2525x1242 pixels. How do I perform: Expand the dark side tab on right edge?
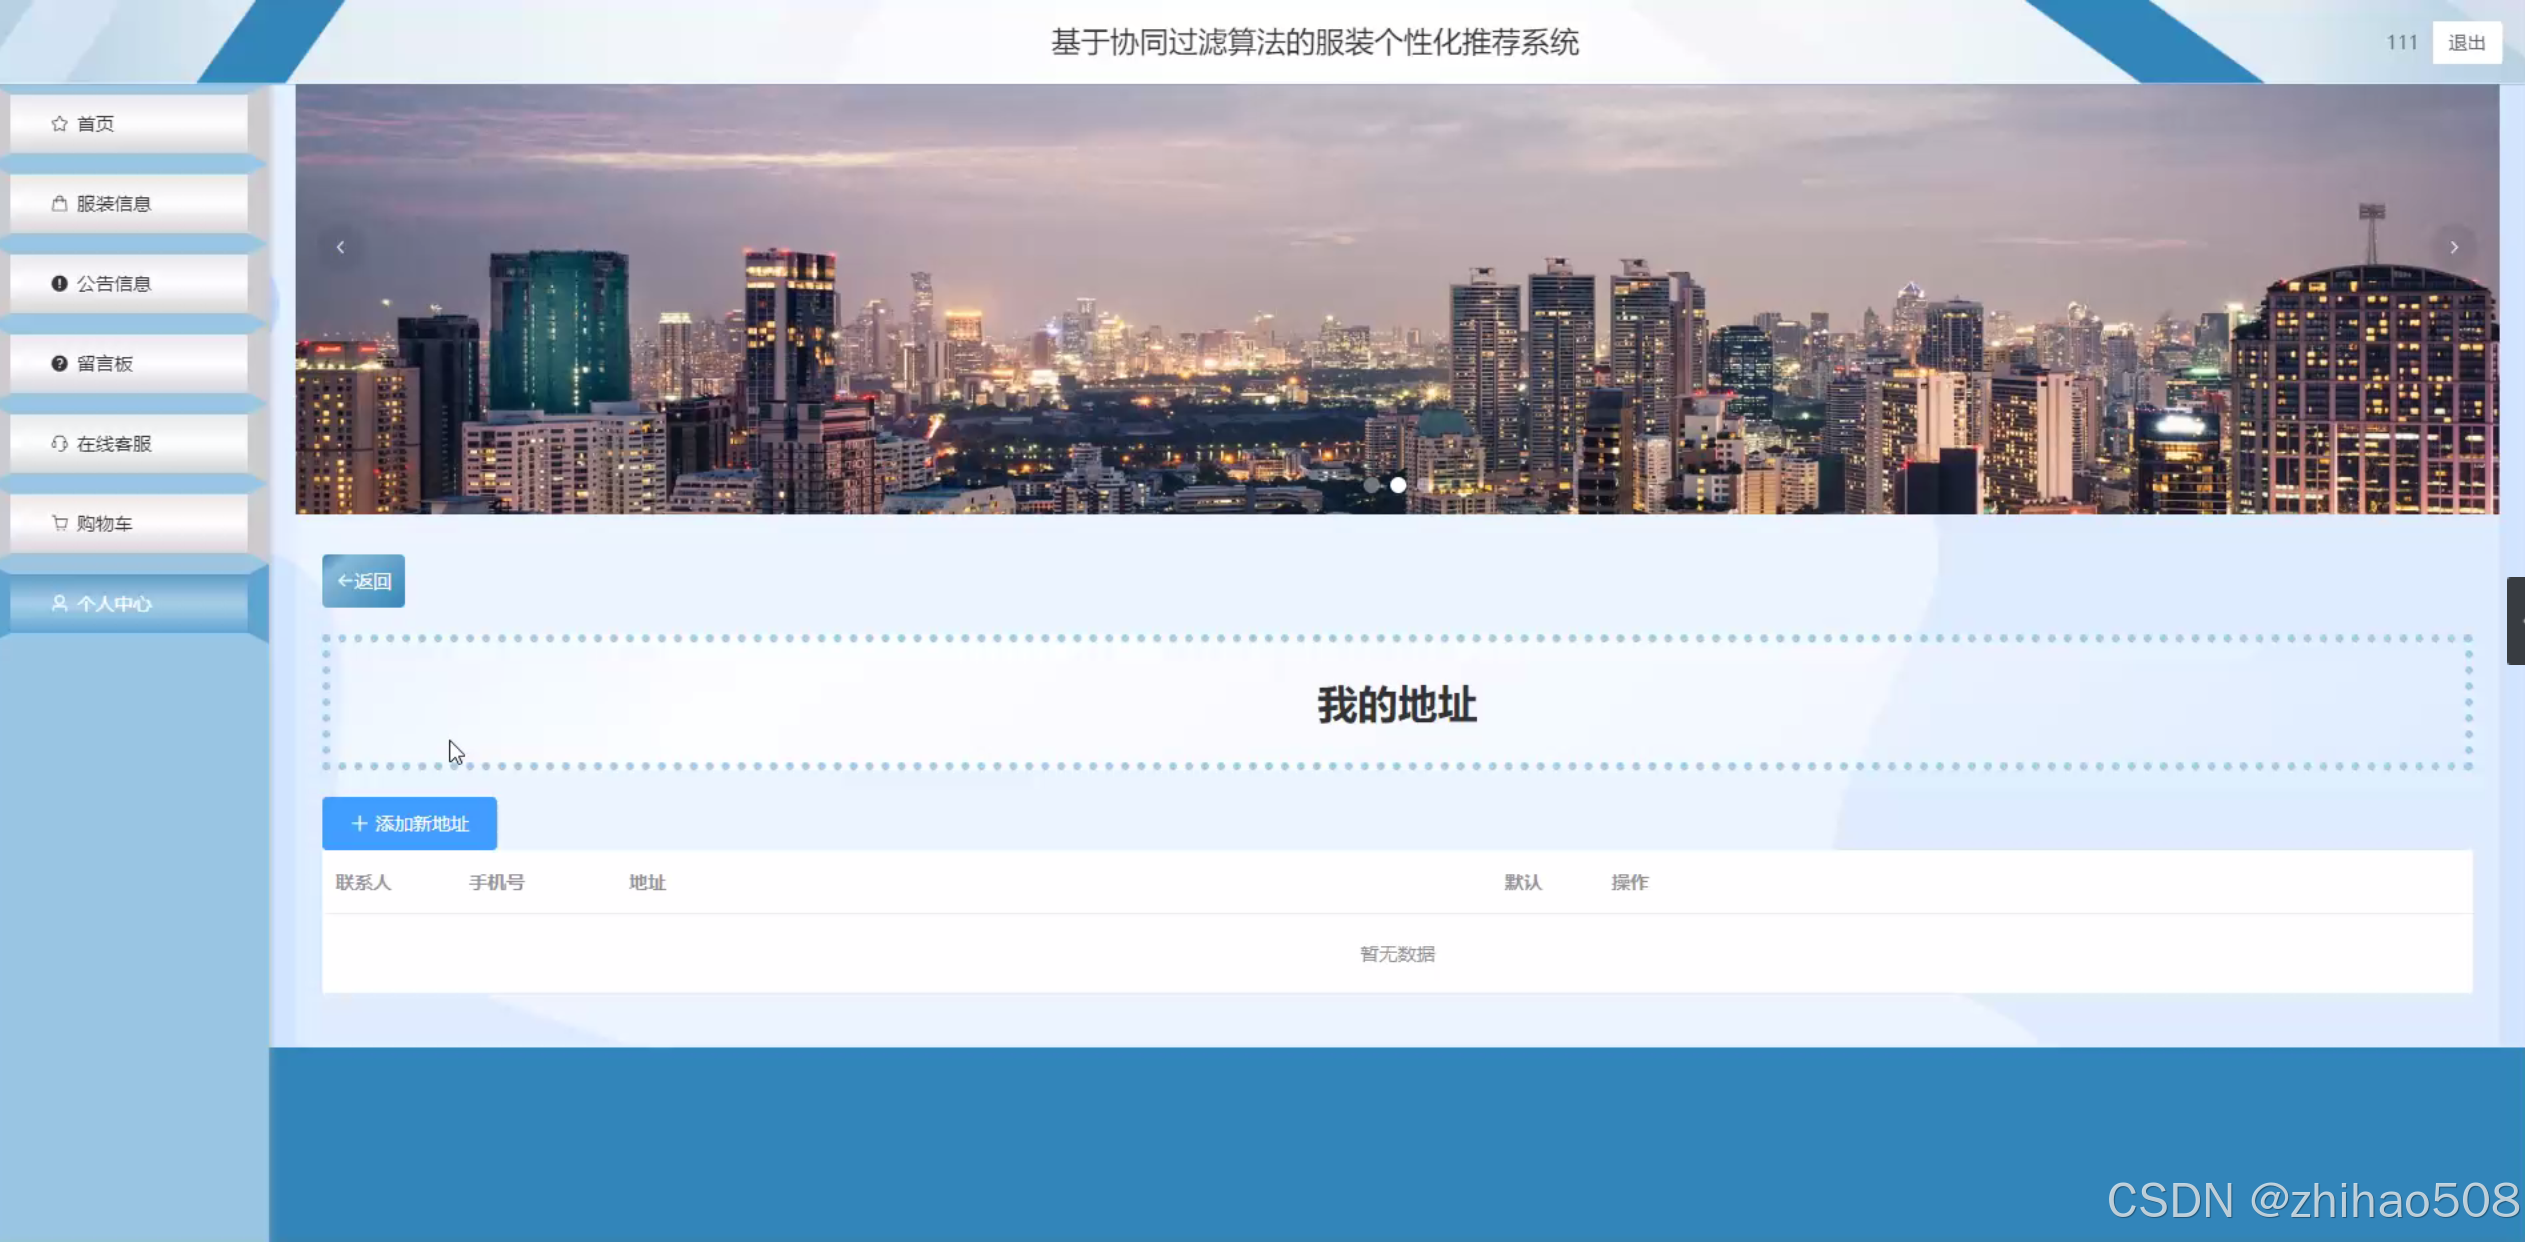(x=2515, y=620)
